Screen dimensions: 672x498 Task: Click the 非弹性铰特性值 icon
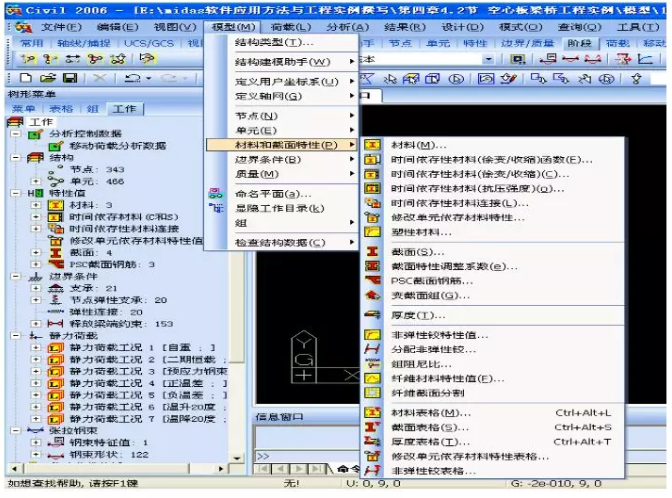pos(372,335)
